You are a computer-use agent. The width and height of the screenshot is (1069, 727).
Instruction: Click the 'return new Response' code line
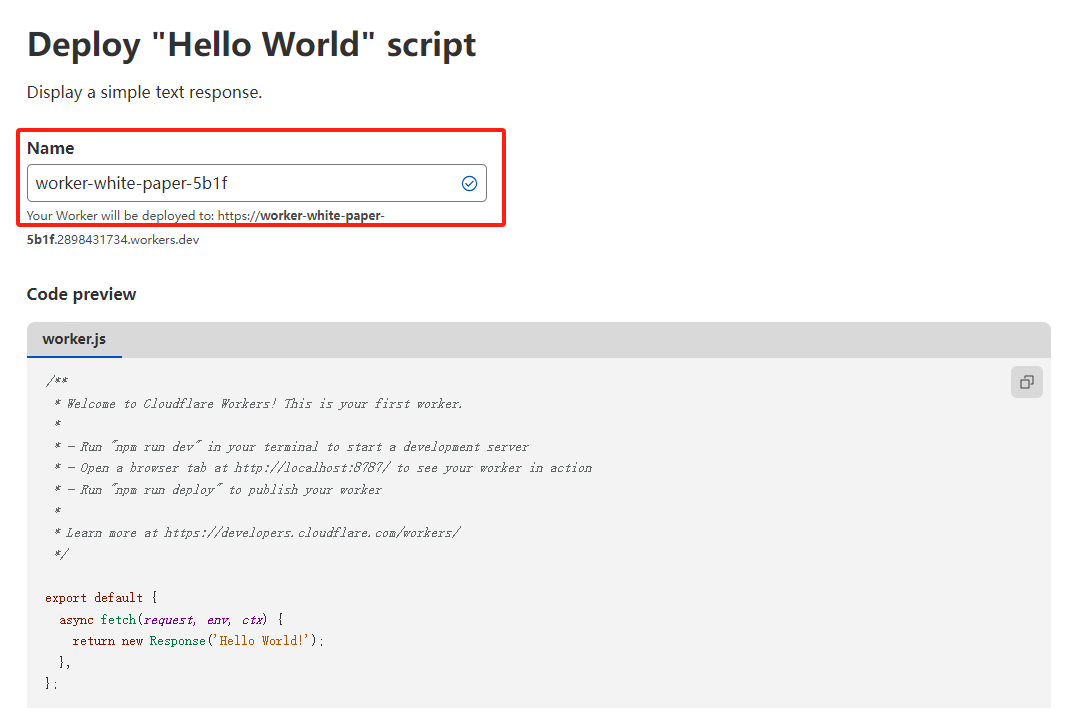pyautogui.click(x=198, y=641)
